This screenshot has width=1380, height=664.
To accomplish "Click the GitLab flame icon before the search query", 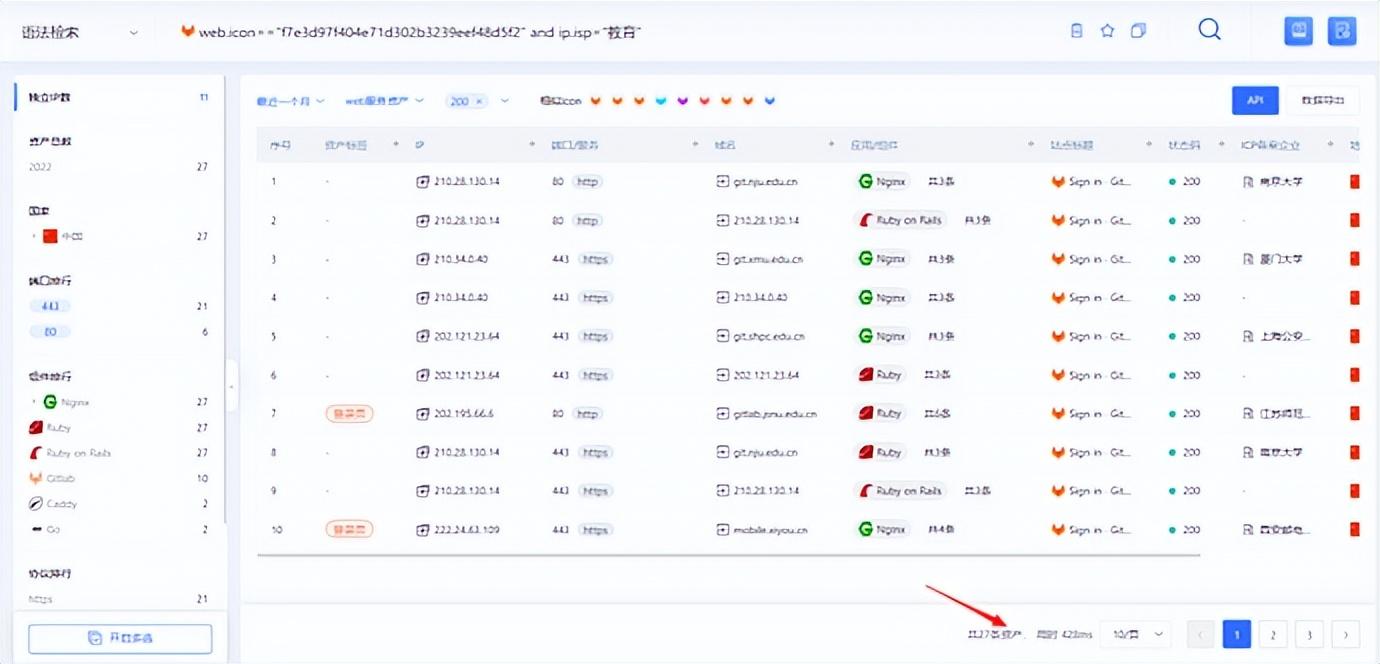I will point(188,31).
